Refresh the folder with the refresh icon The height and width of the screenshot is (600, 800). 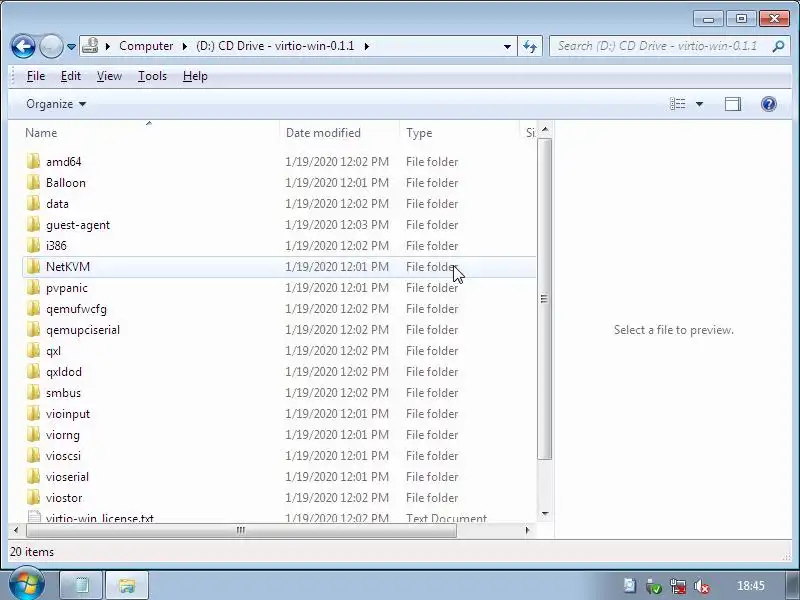[x=530, y=46]
